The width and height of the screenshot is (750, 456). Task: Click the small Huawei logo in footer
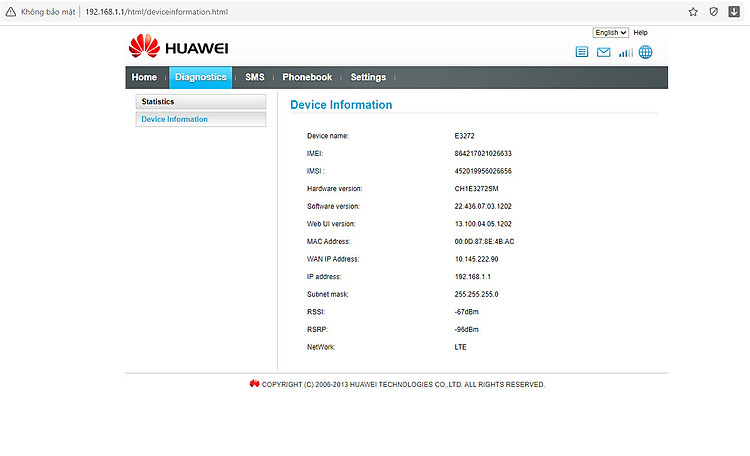(254, 383)
